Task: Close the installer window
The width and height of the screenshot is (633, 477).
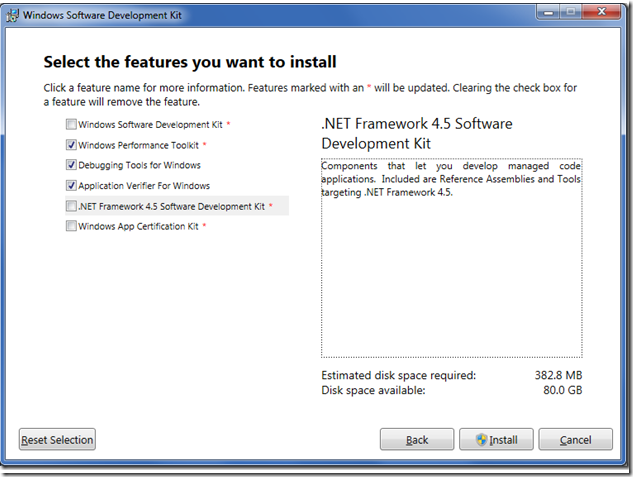Action: [602, 12]
